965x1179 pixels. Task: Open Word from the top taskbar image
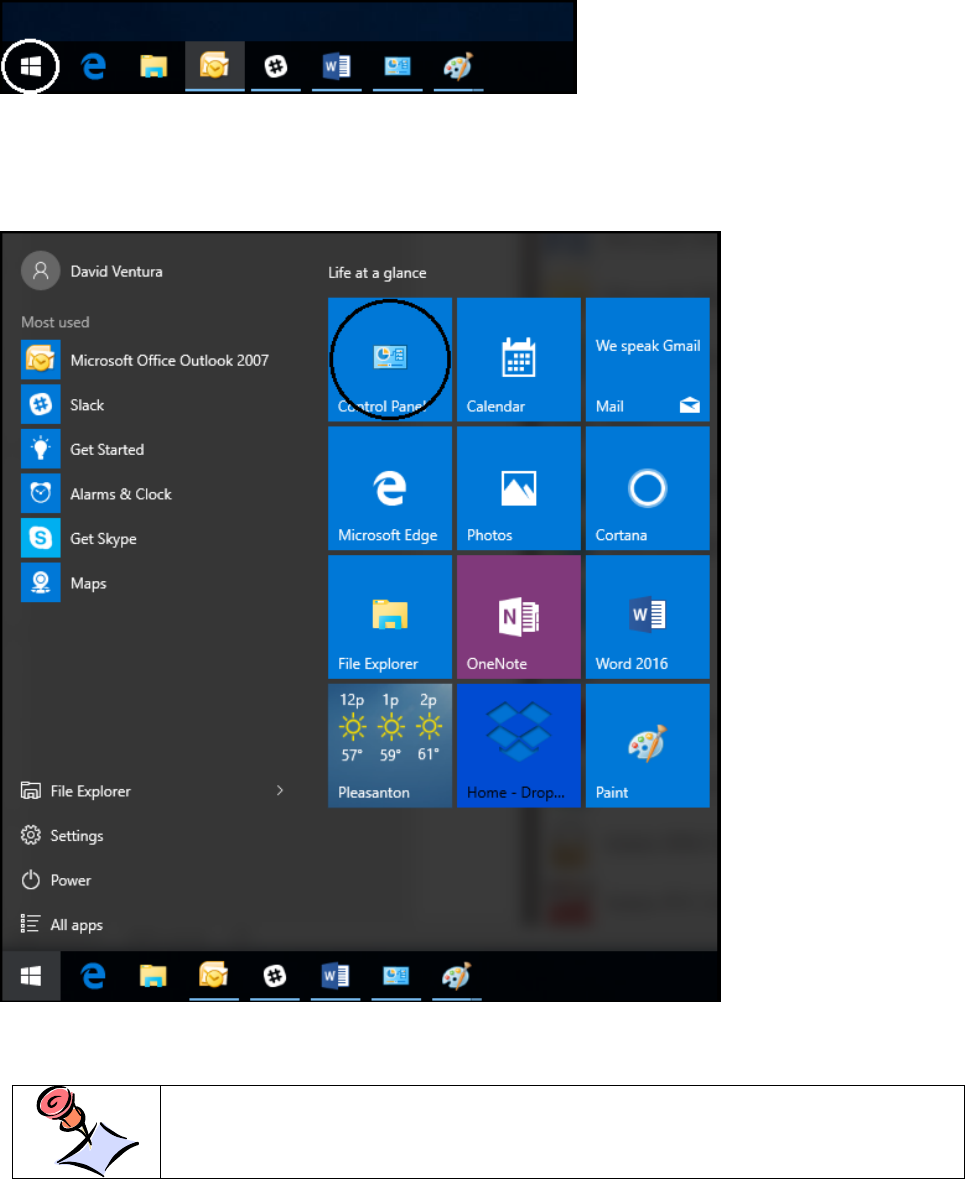pyautogui.click(x=336, y=67)
